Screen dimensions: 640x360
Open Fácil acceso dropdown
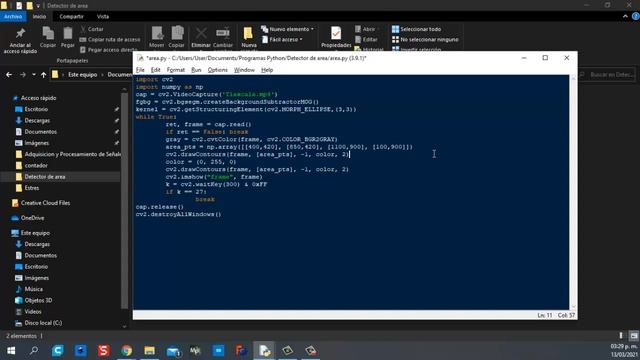(x=282, y=40)
